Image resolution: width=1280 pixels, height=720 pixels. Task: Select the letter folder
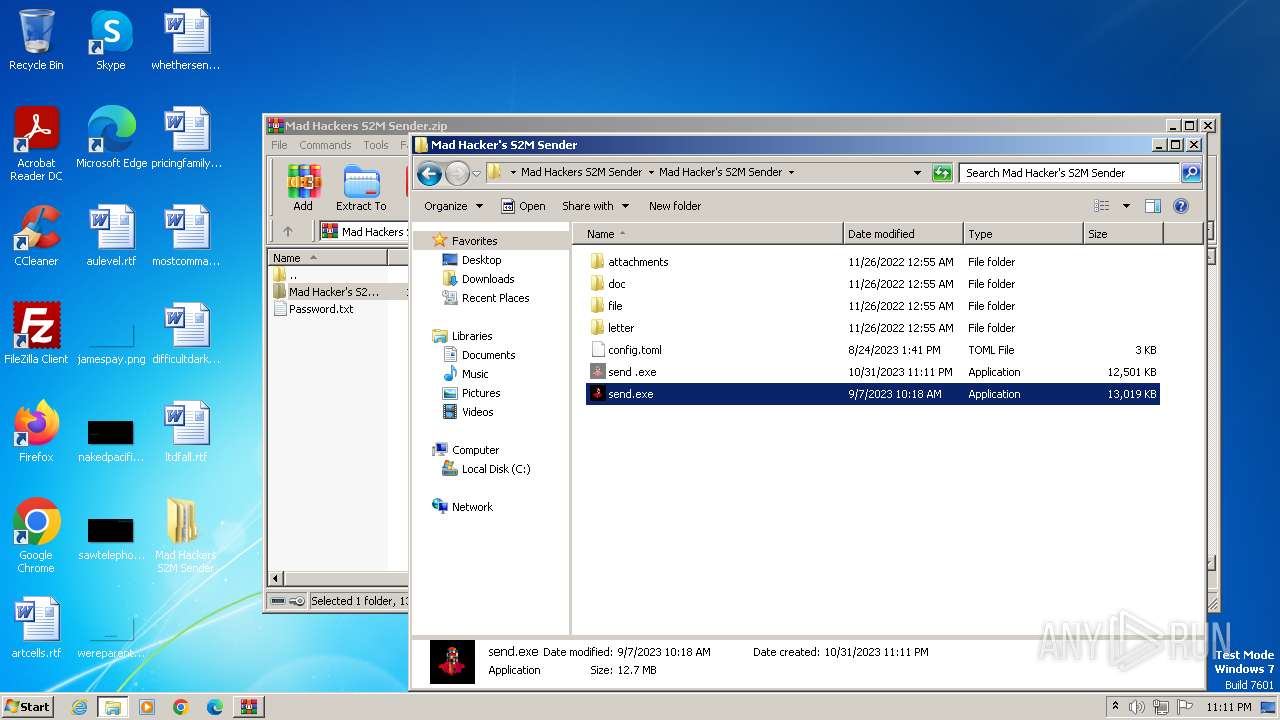[x=872, y=328]
